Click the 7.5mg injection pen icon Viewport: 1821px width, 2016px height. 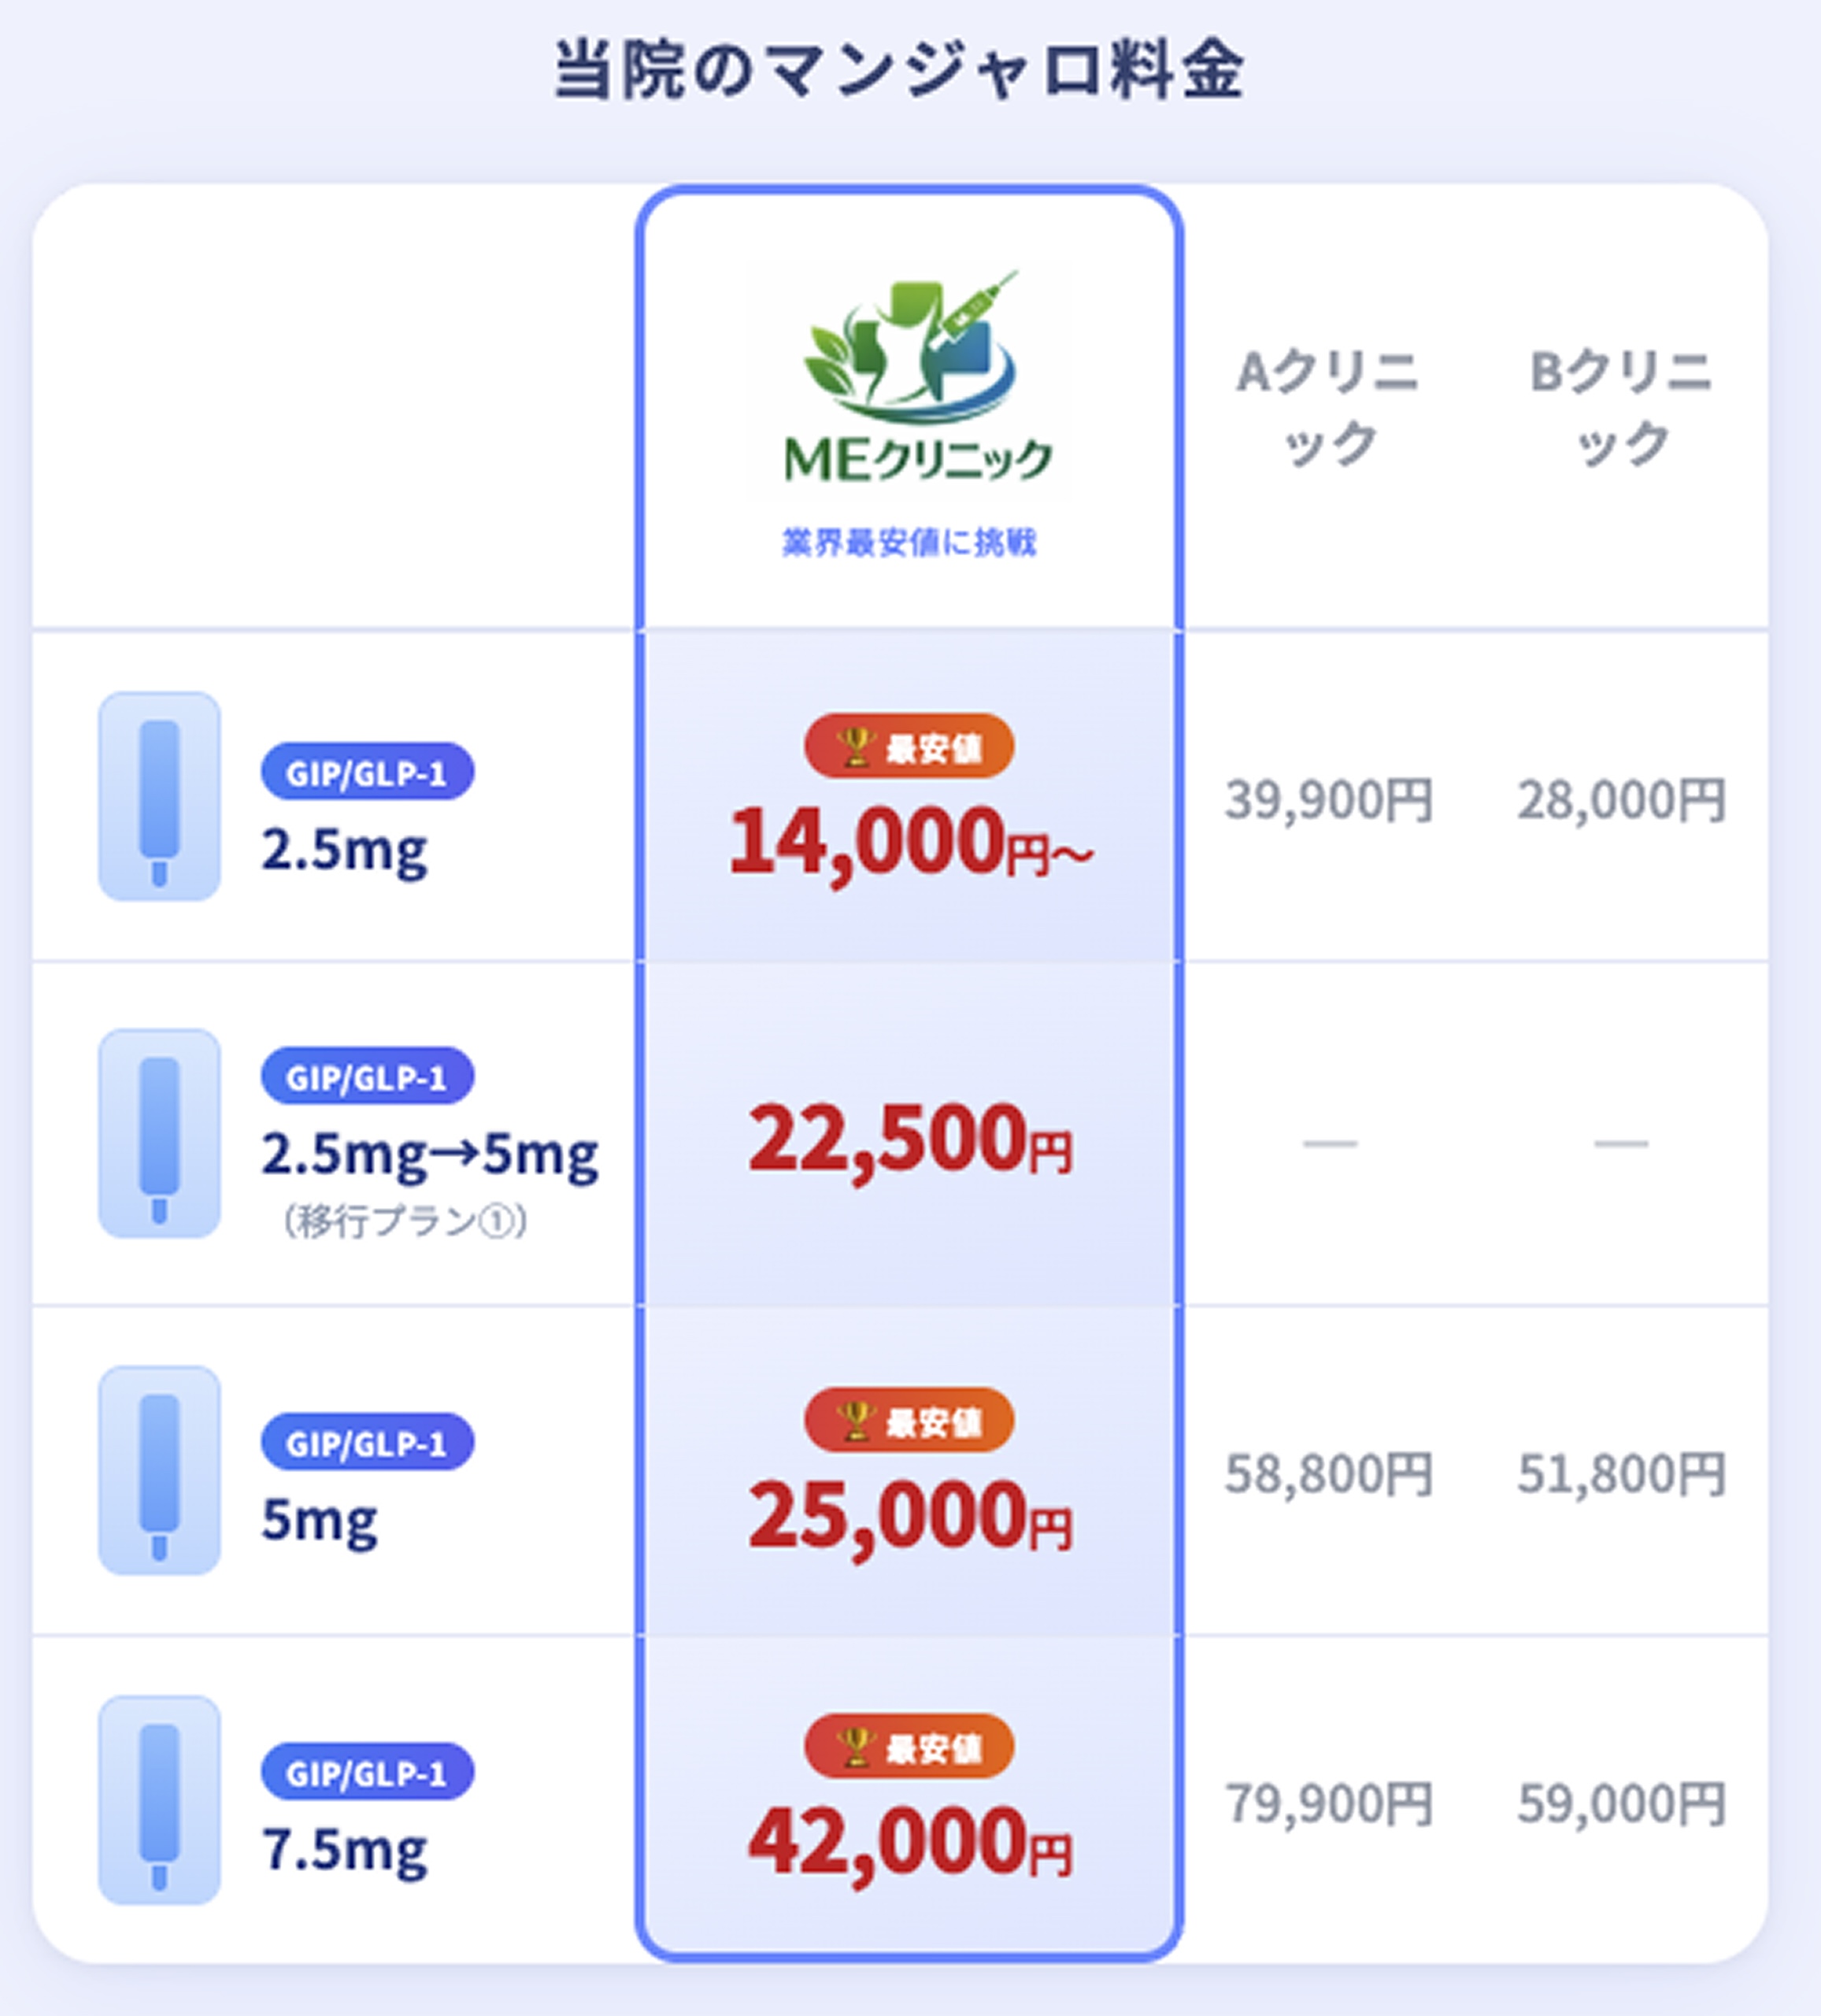(x=159, y=1800)
